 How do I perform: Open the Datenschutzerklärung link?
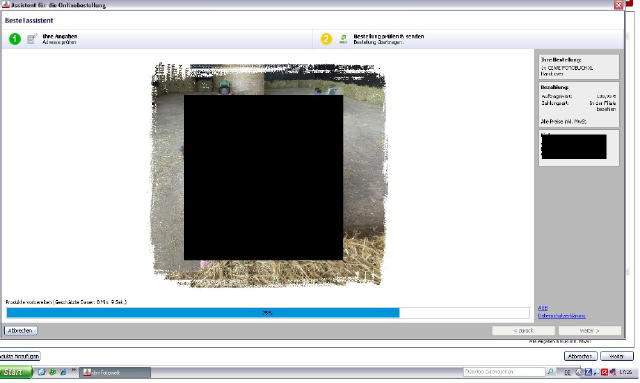point(562,316)
